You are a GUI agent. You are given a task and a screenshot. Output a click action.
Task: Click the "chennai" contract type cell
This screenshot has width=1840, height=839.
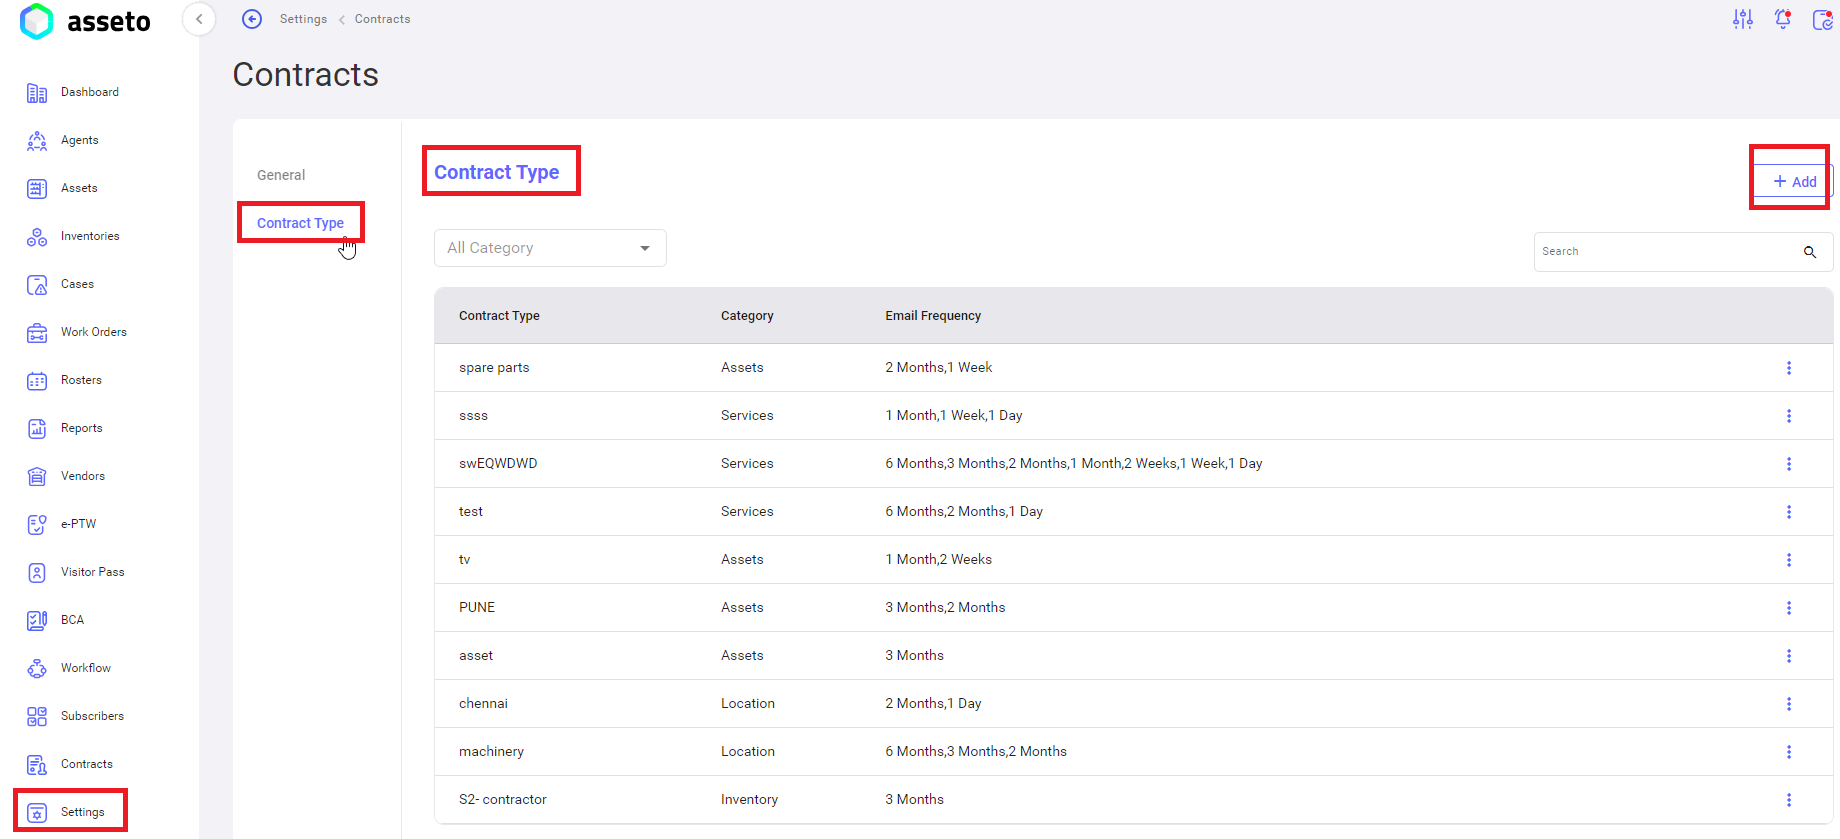tap(483, 704)
